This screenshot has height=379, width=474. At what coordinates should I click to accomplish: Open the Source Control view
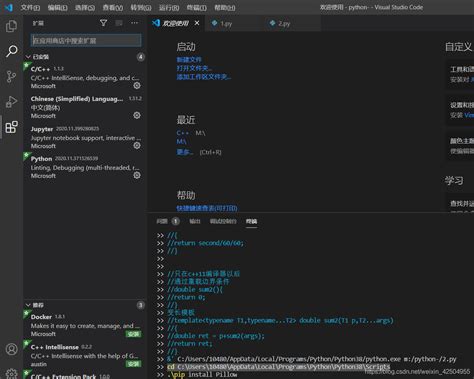[11, 76]
